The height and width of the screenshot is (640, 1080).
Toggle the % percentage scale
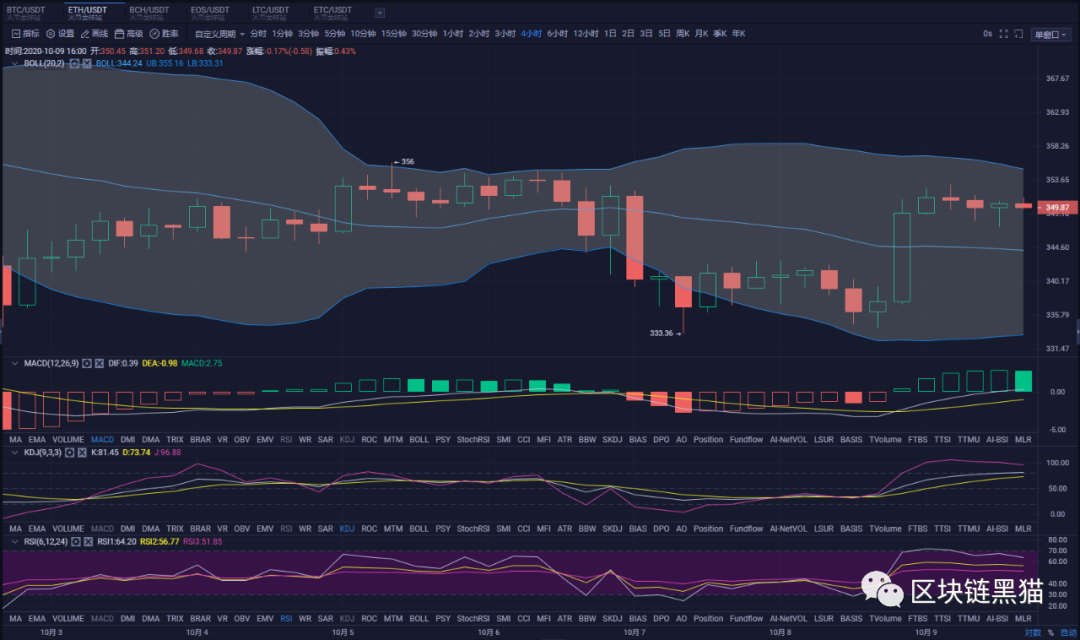1050,632
